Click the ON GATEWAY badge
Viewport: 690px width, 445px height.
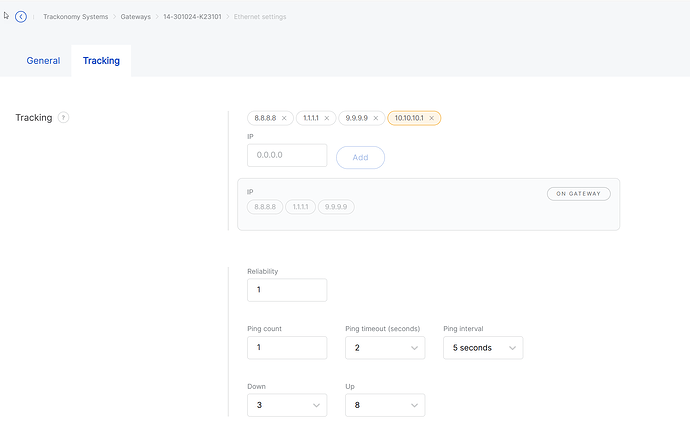click(x=578, y=193)
